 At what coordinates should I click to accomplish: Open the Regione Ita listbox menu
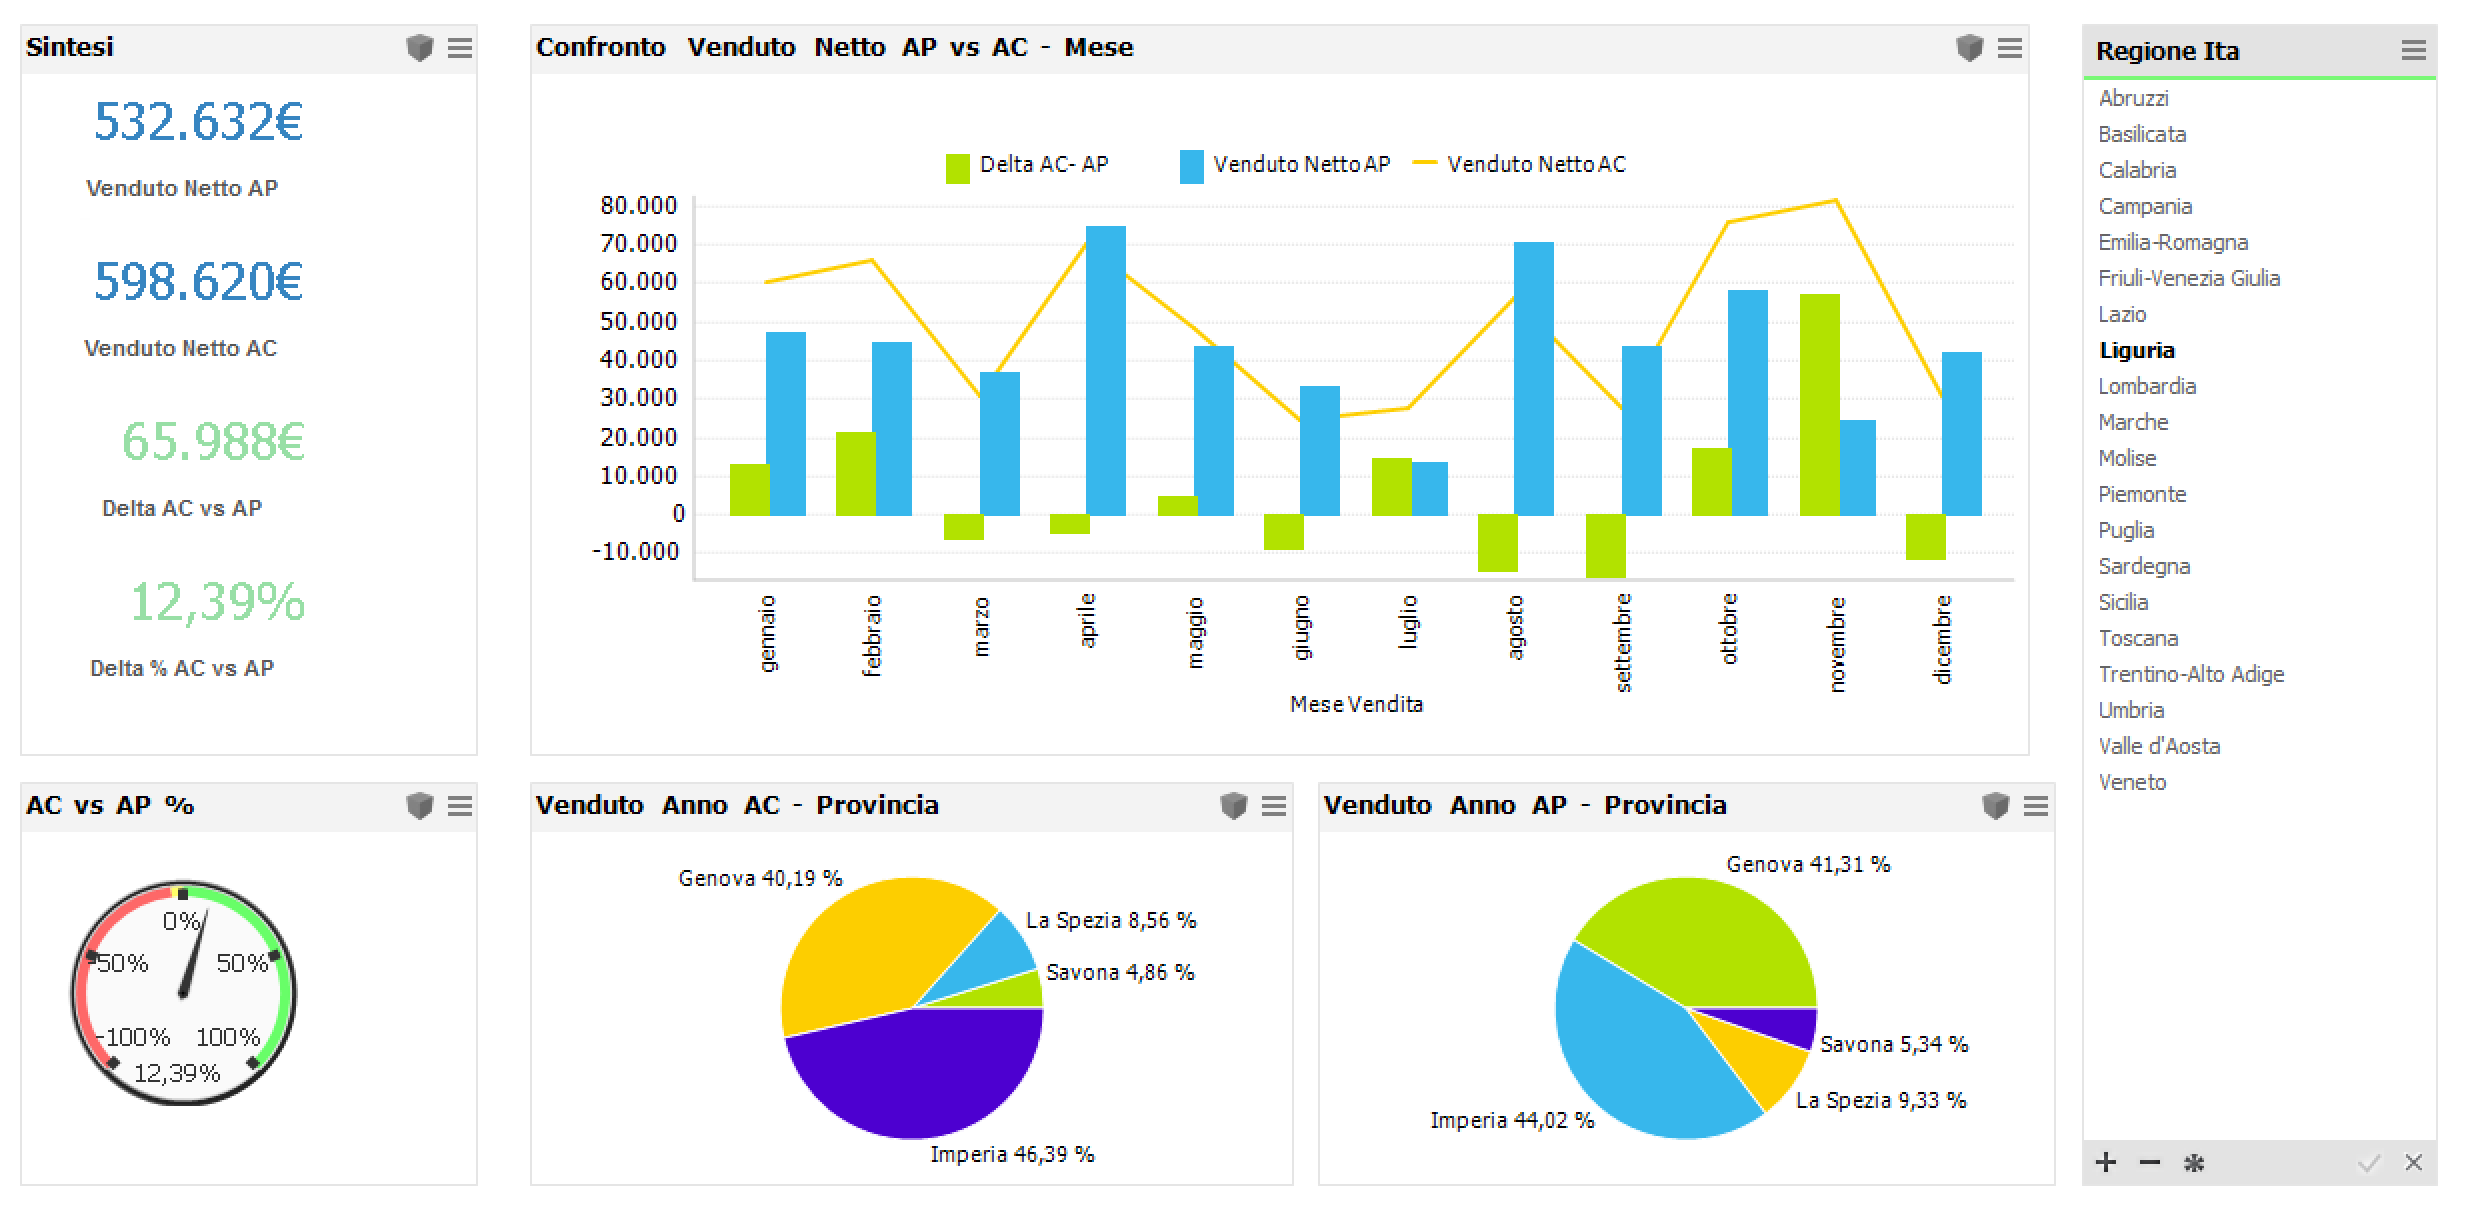2414,51
